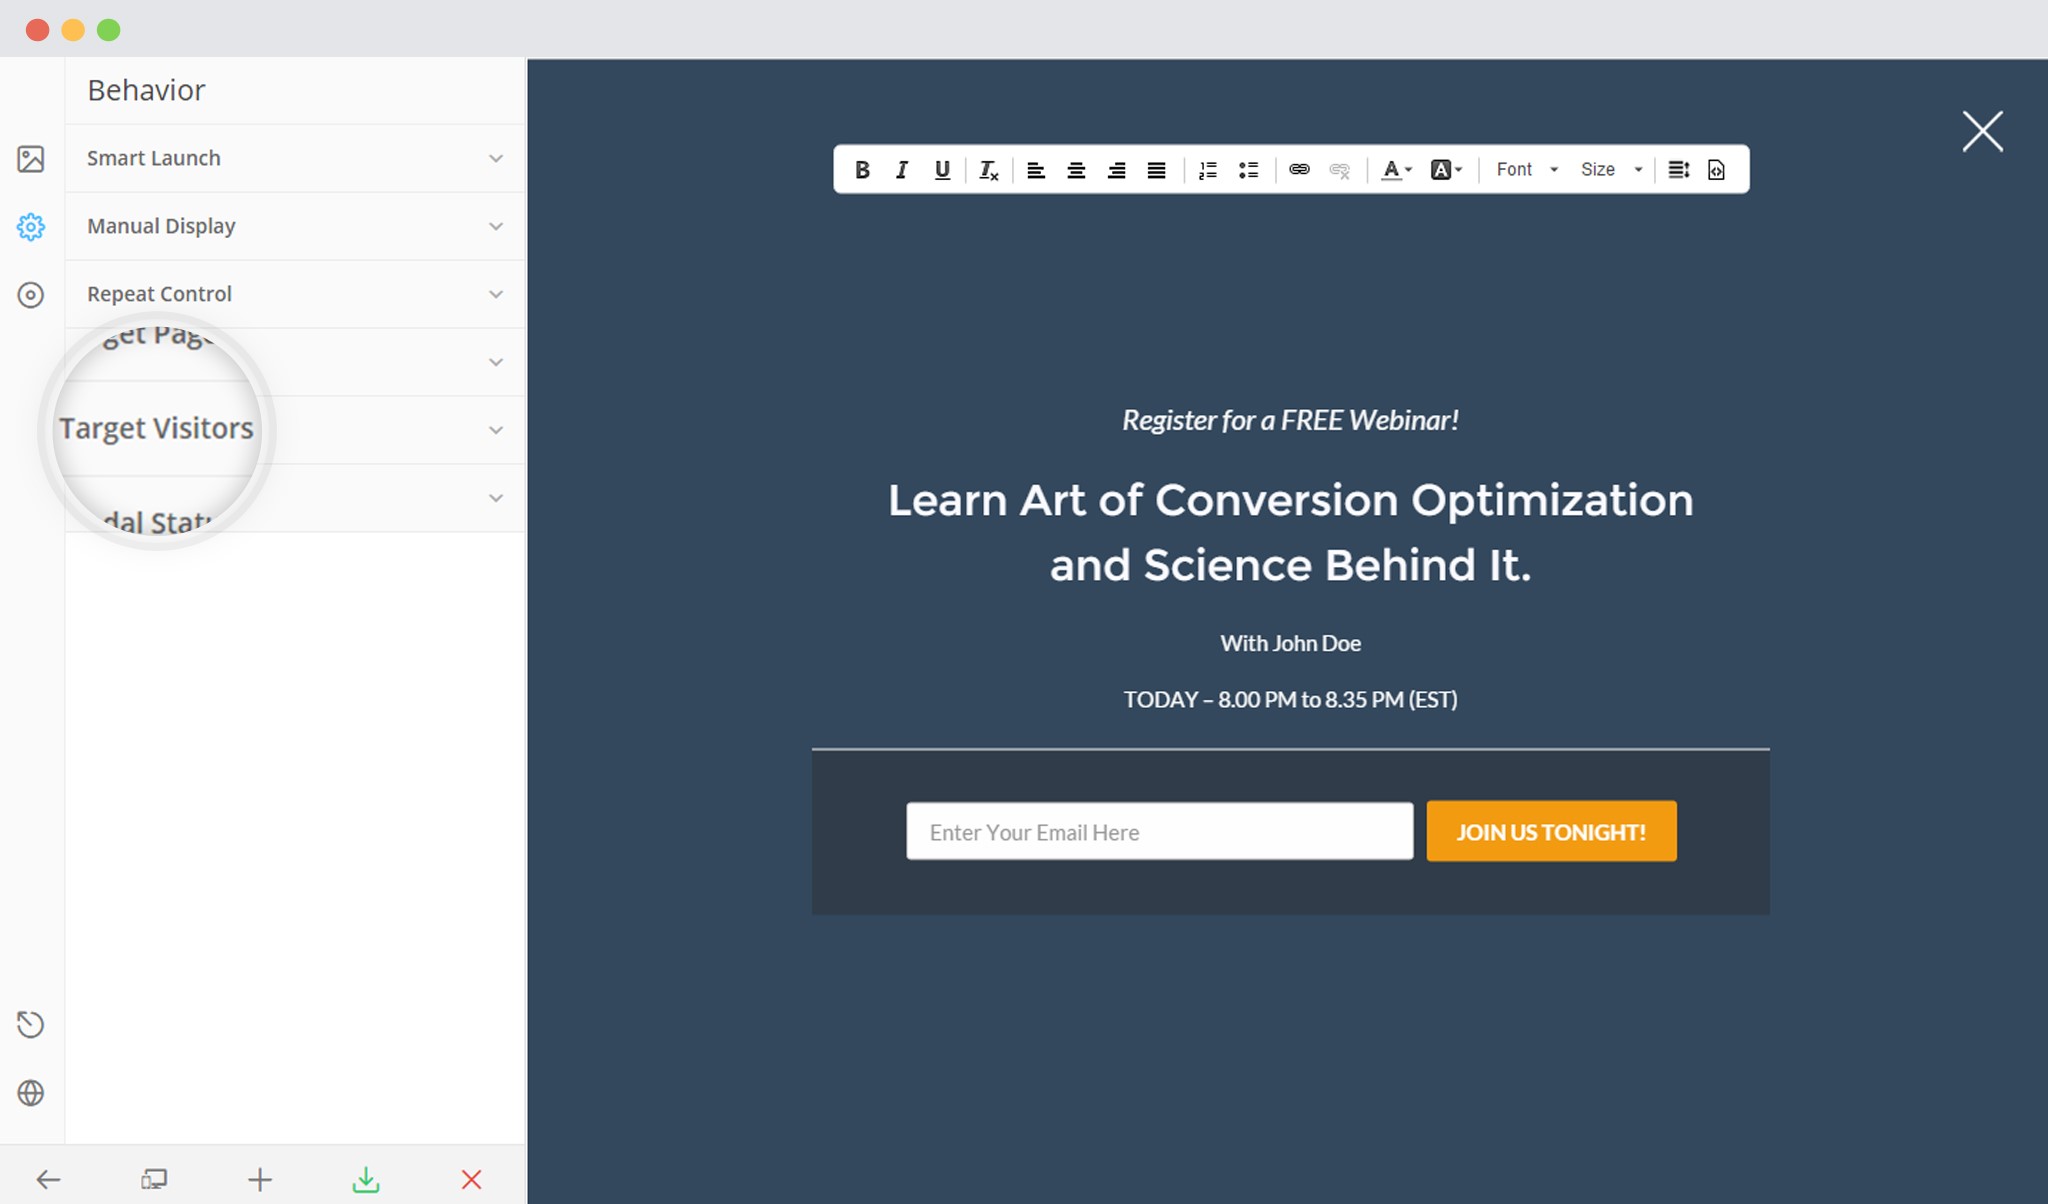Viewport: 2048px width, 1204px height.
Task: Click the Enter Your Email Here field
Action: coord(1158,830)
